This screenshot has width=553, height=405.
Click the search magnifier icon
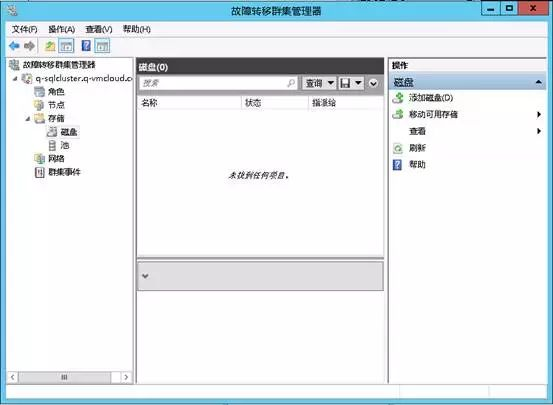(291, 83)
